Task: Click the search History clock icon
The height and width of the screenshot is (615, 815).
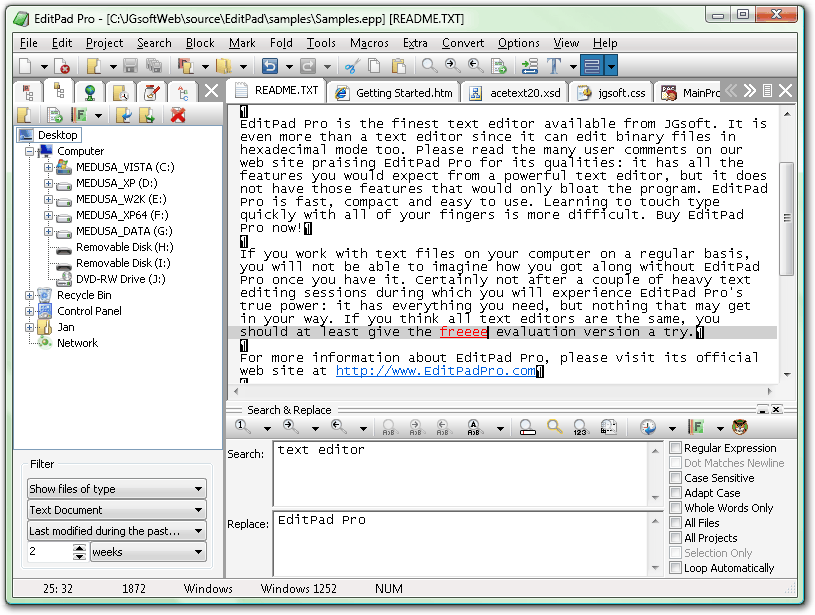Action: pyautogui.click(x=648, y=427)
